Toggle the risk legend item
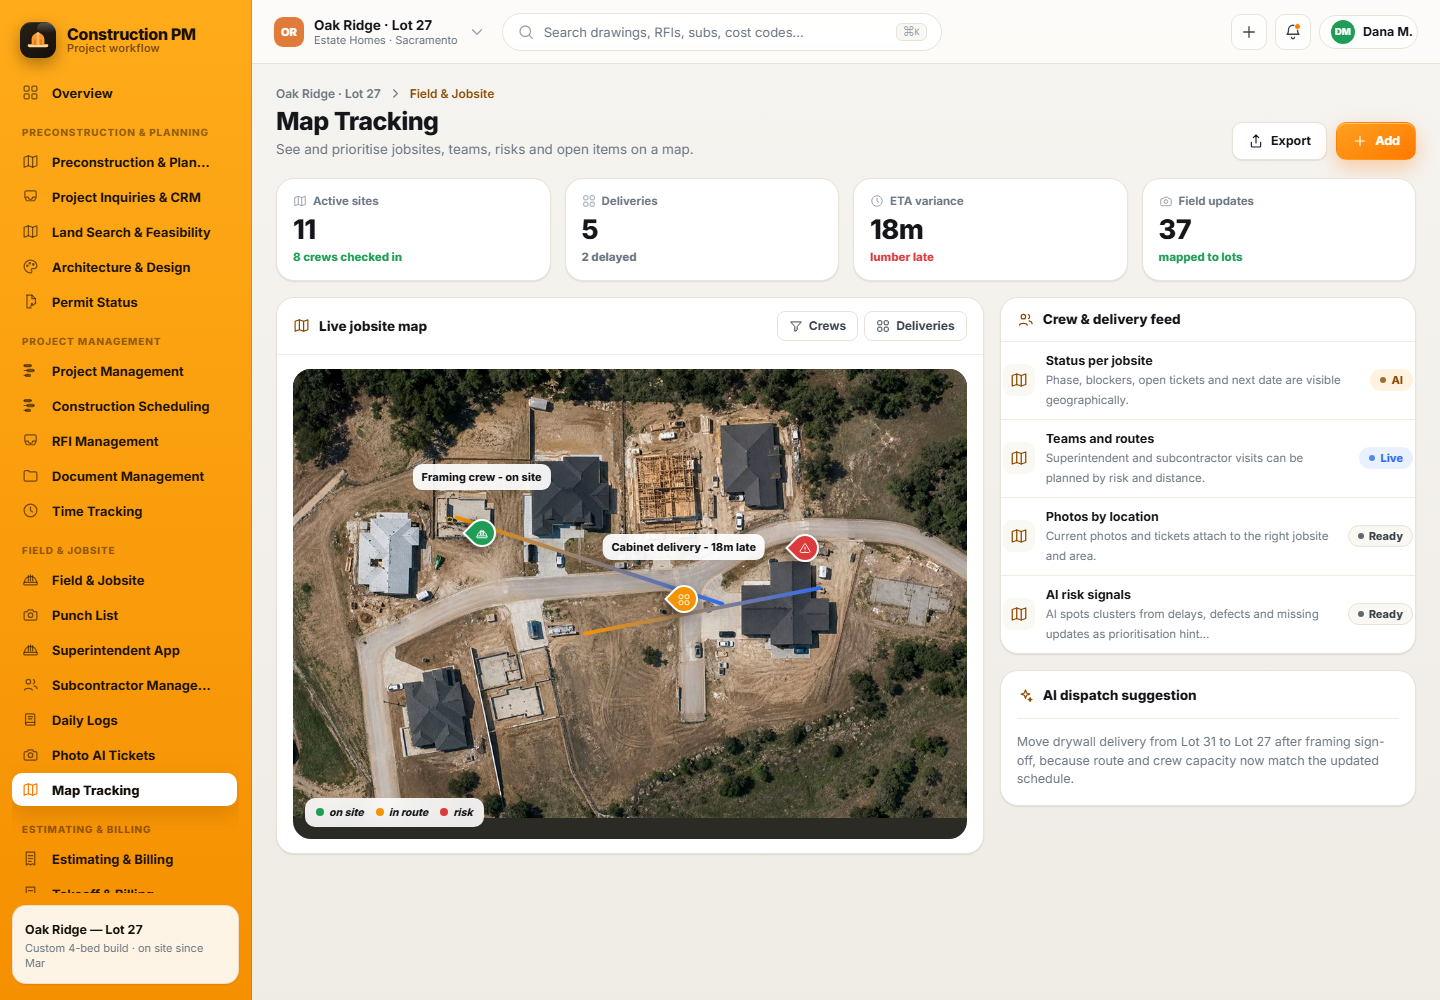 pyautogui.click(x=457, y=812)
